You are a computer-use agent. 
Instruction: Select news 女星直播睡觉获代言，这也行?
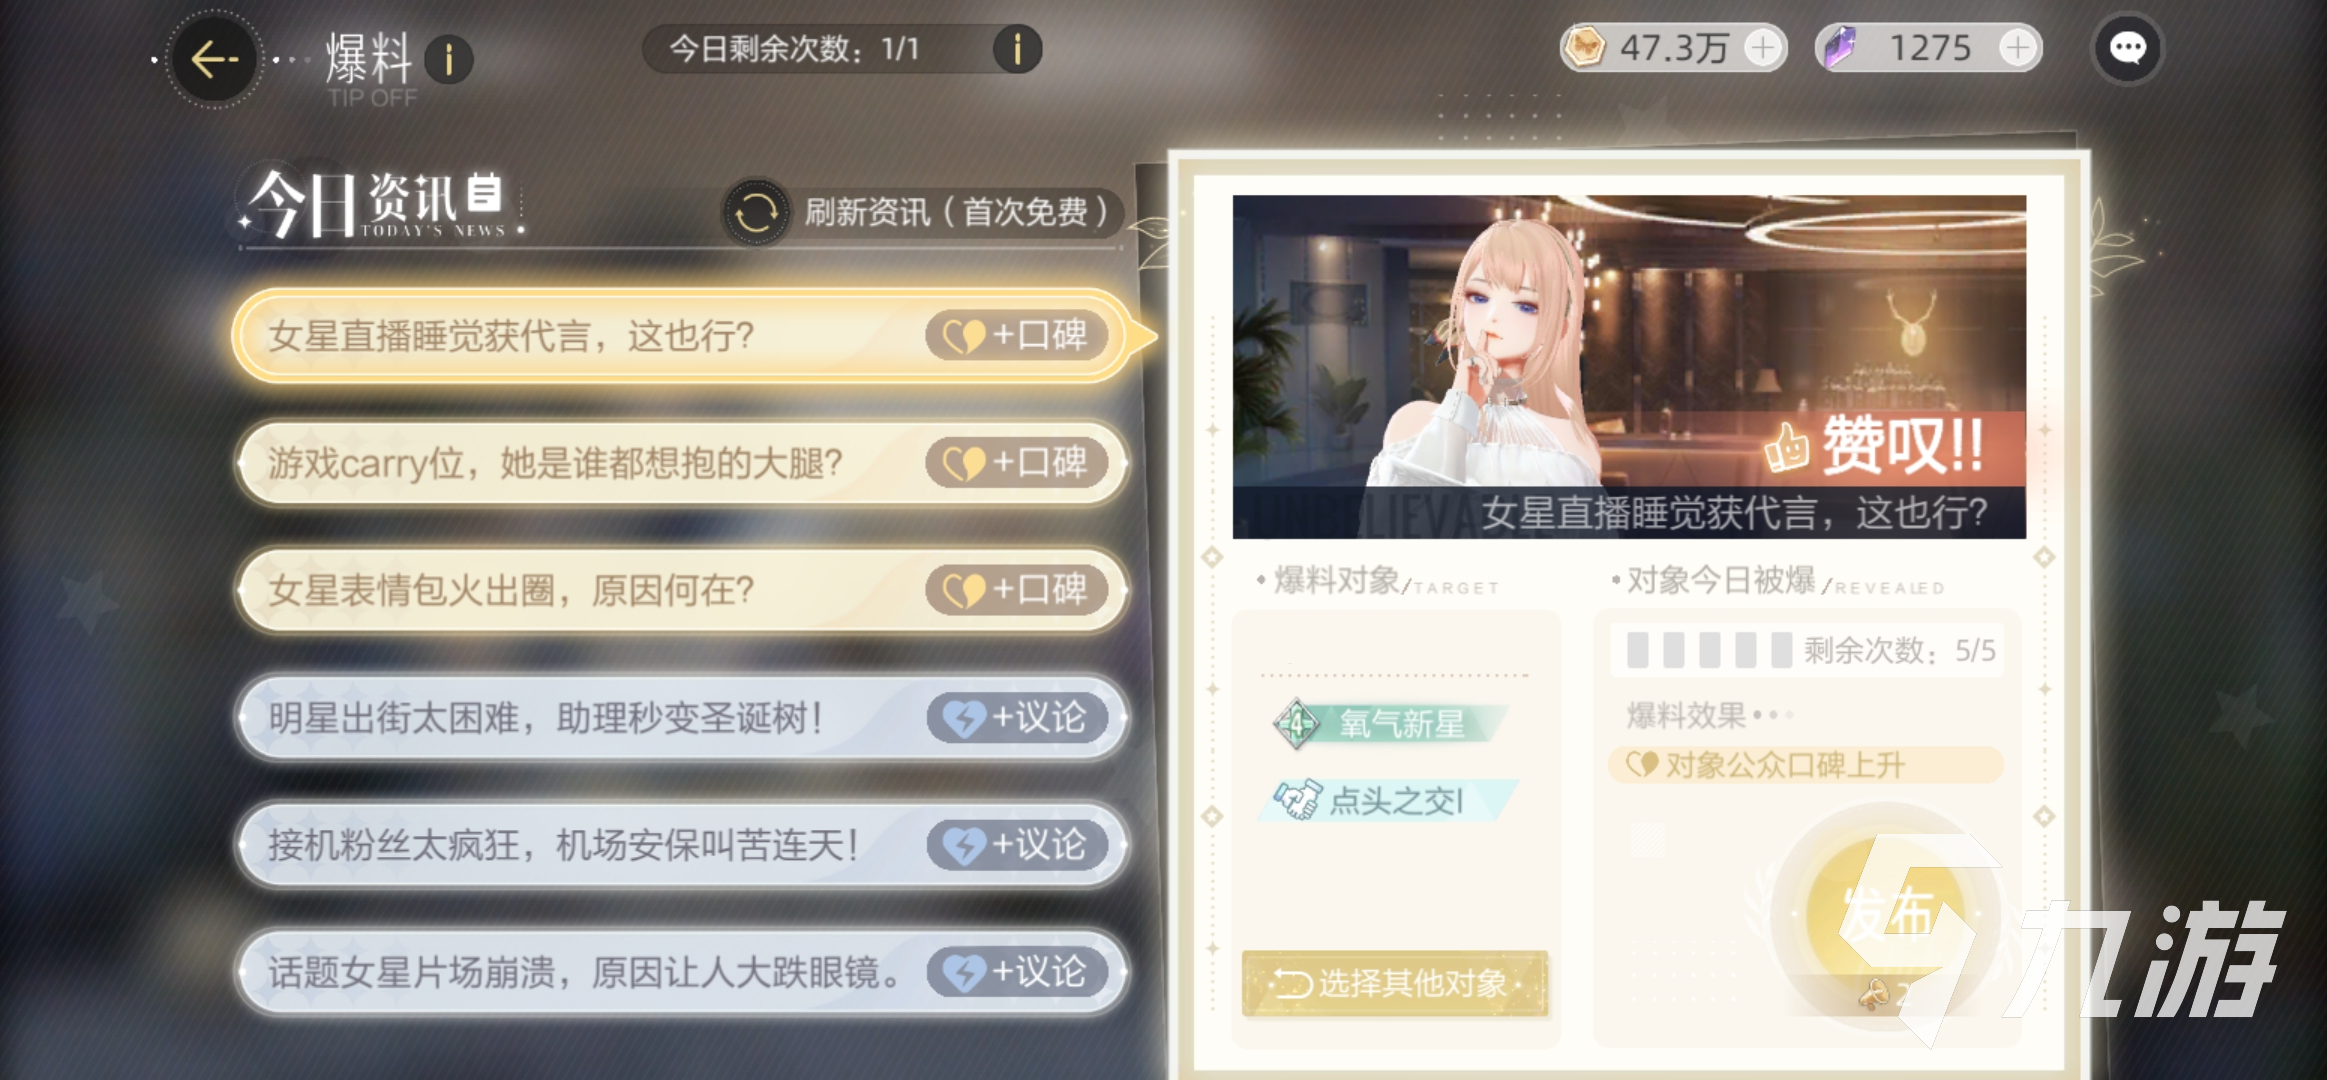click(683, 336)
